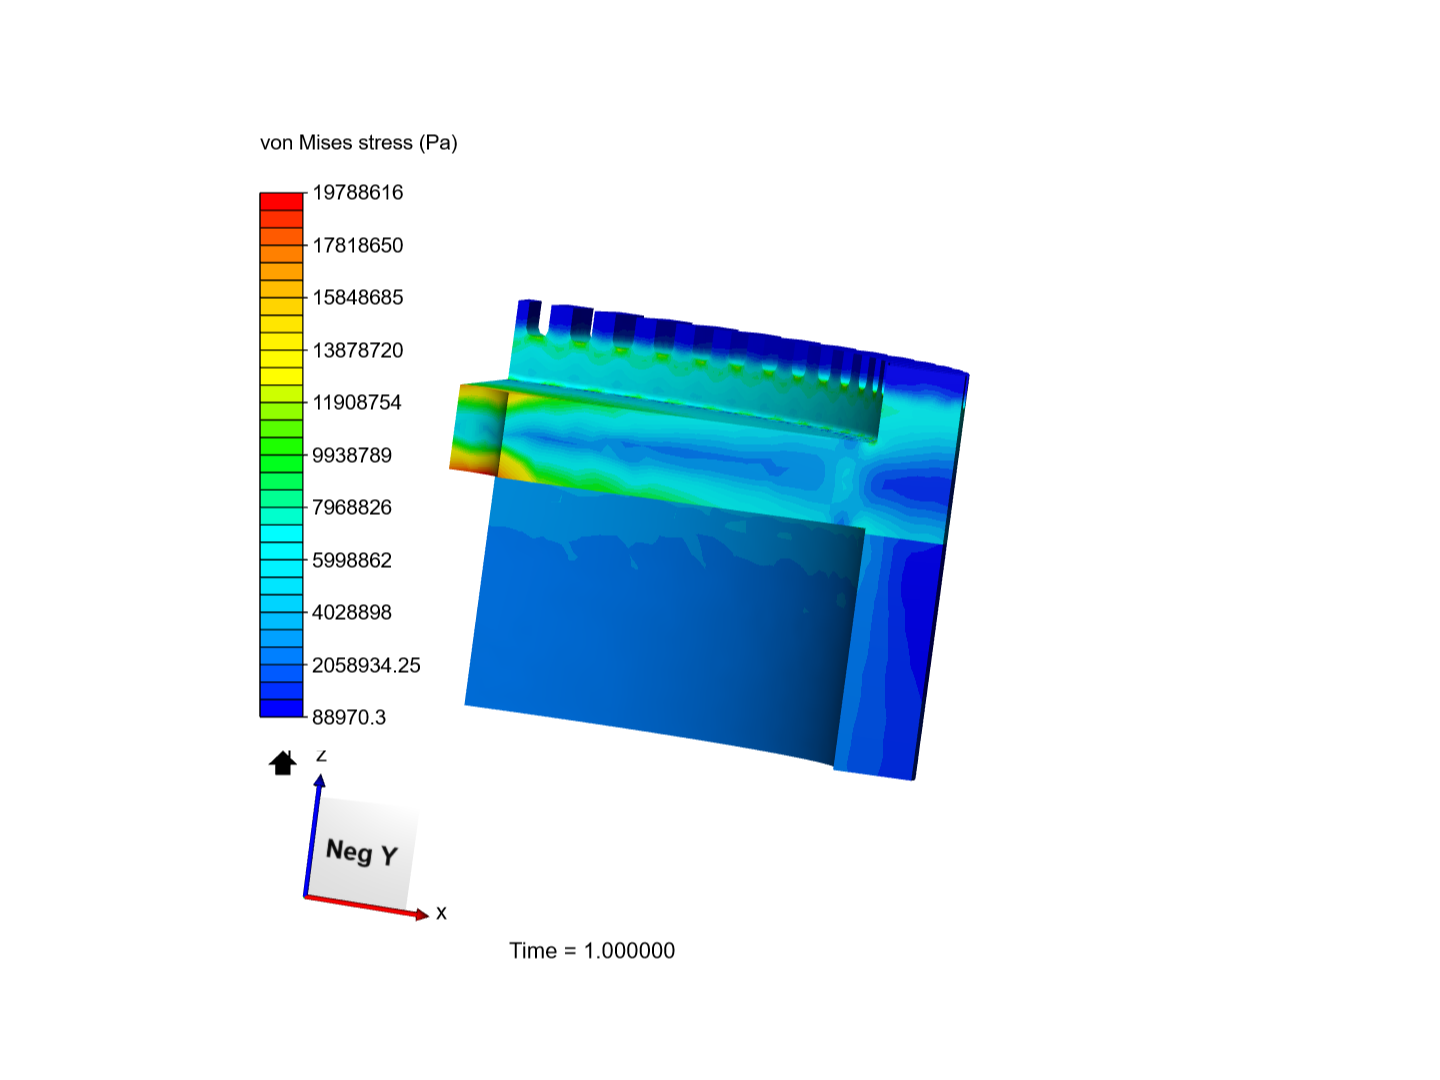1440x1080 pixels.
Task: Click legend value 9938789
Action: 352,455
